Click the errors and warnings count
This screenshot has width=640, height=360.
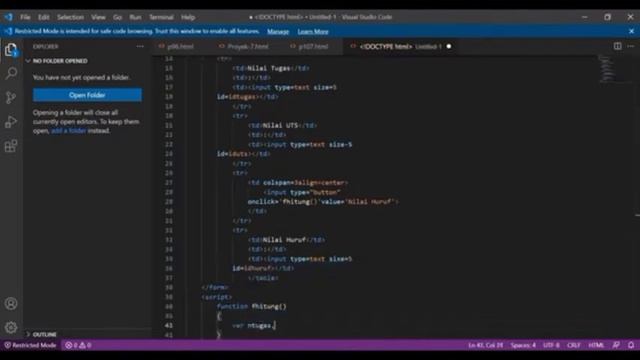tap(78, 345)
